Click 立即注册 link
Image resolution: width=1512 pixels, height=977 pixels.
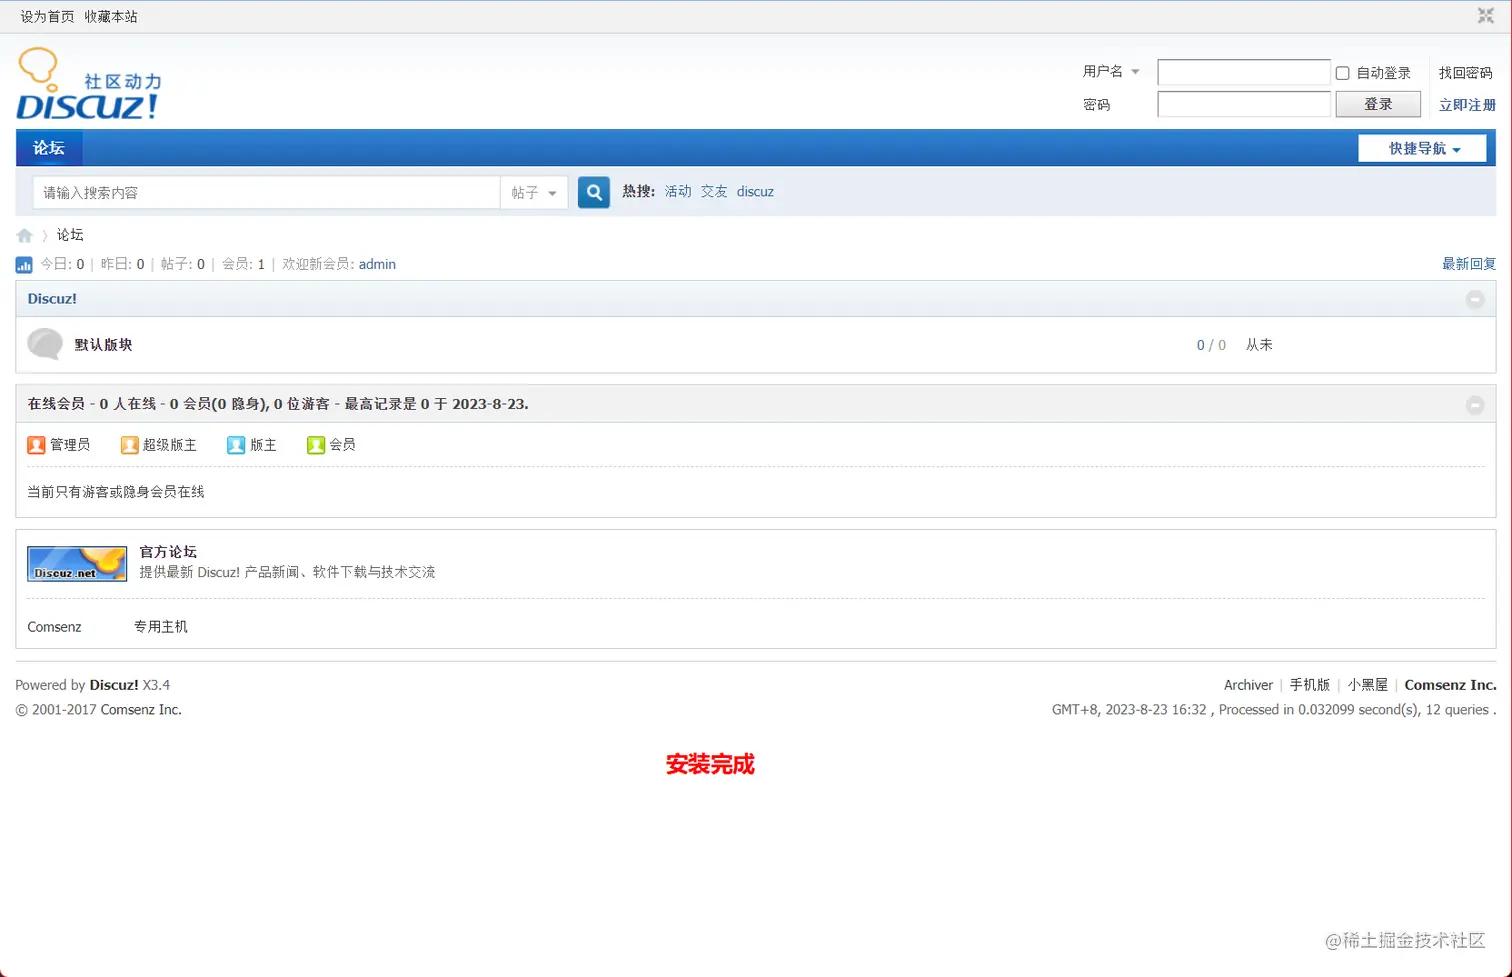click(1467, 105)
